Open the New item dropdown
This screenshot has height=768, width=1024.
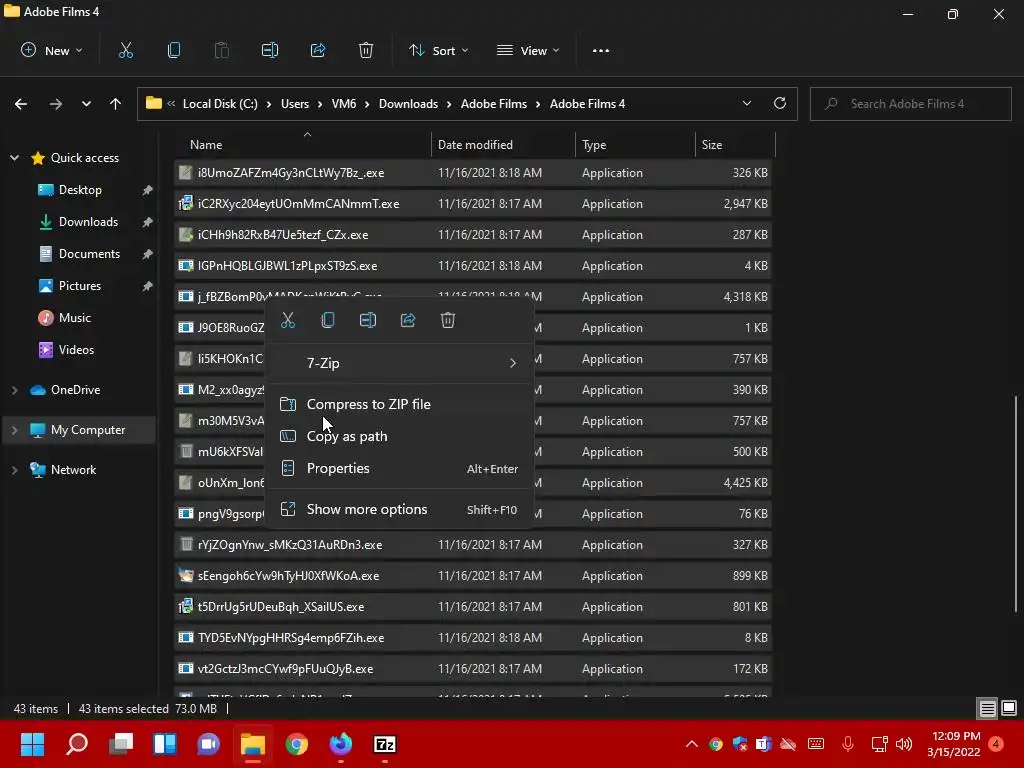pos(52,50)
